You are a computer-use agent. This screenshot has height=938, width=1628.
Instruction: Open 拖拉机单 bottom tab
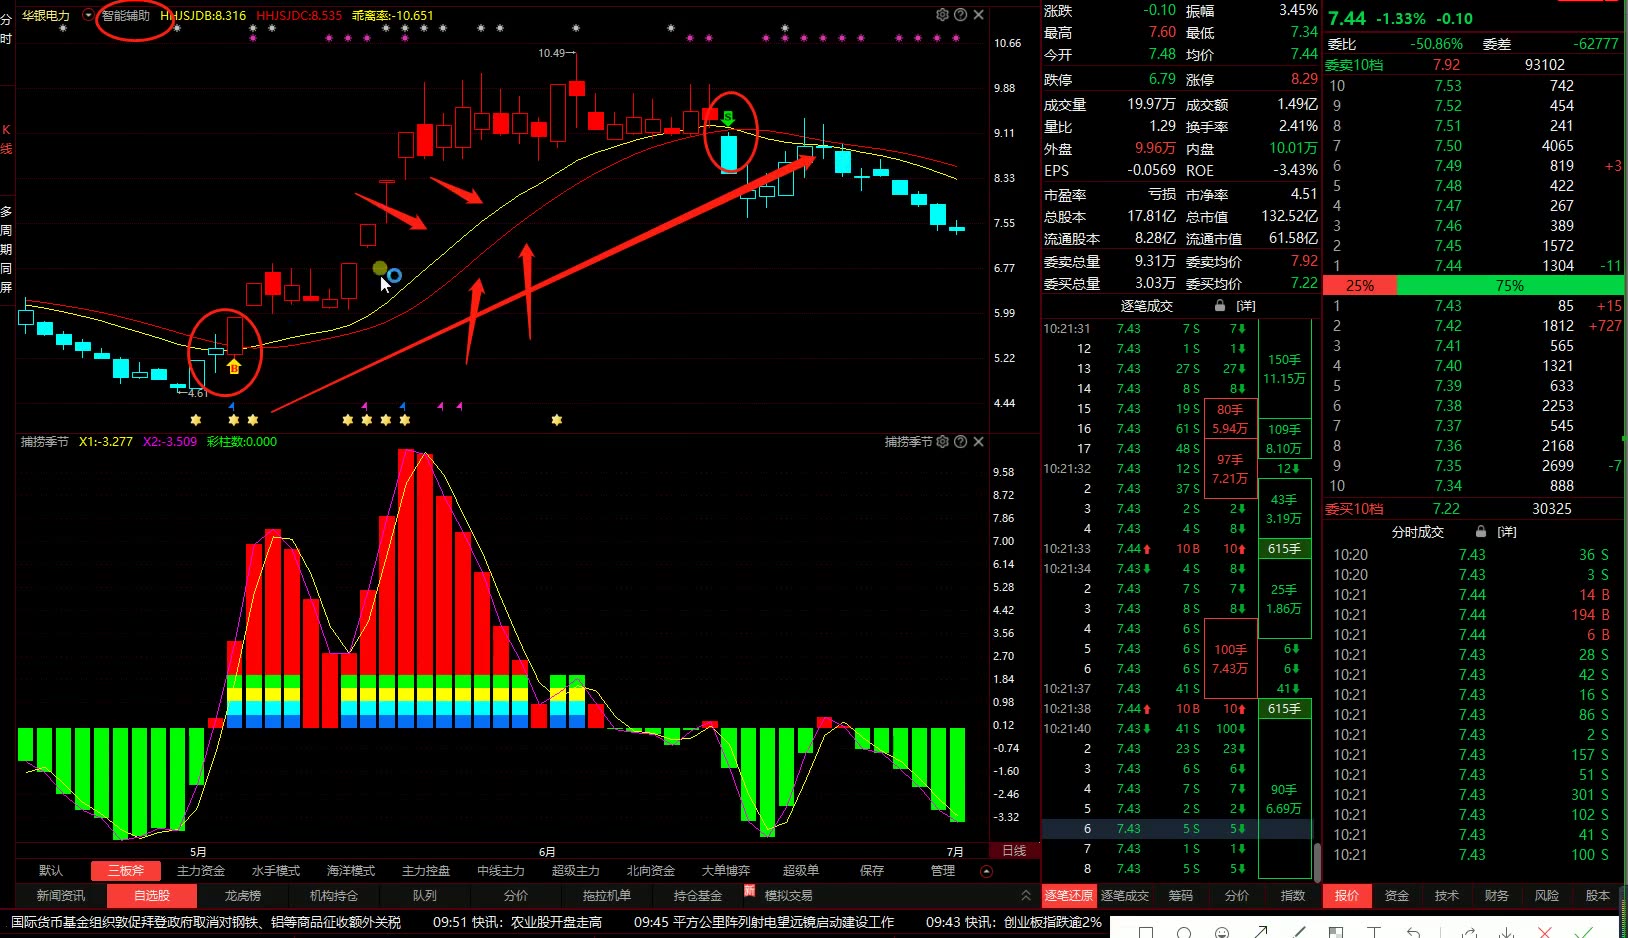point(607,895)
